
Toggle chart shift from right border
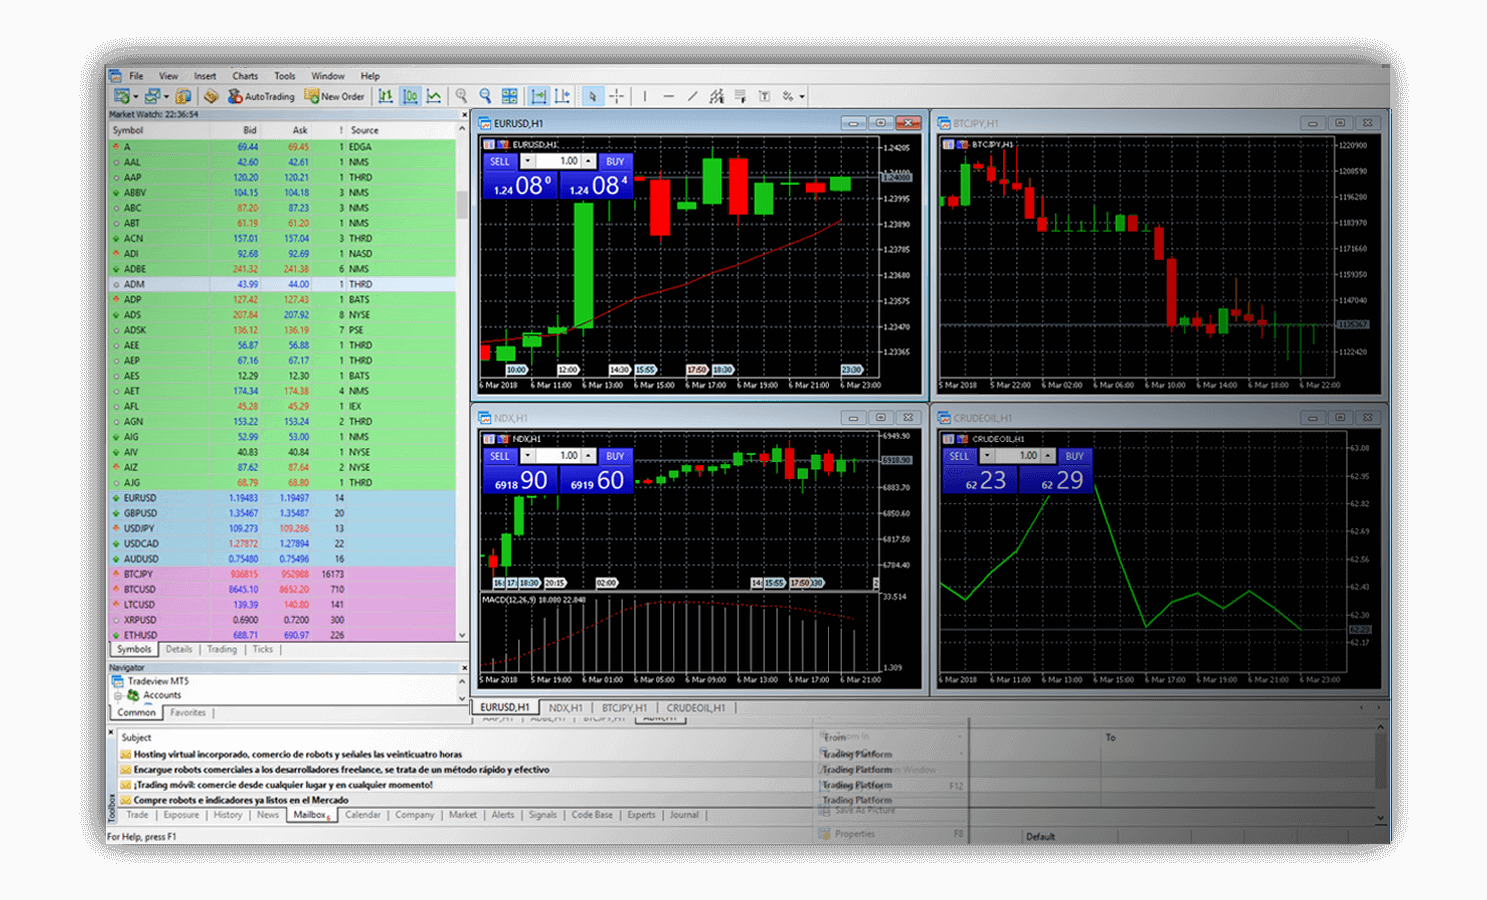563,97
